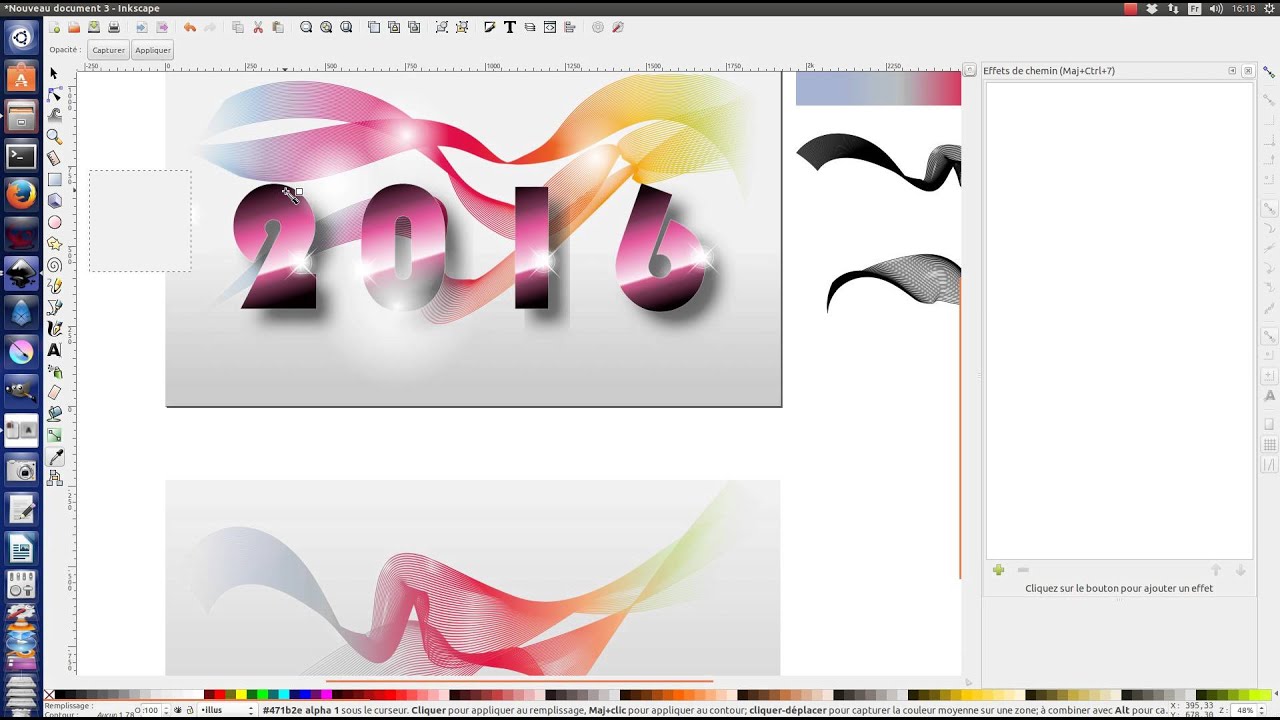The height and width of the screenshot is (720, 1280).
Task: Open the Terminal from the launcher
Action: (21, 156)
